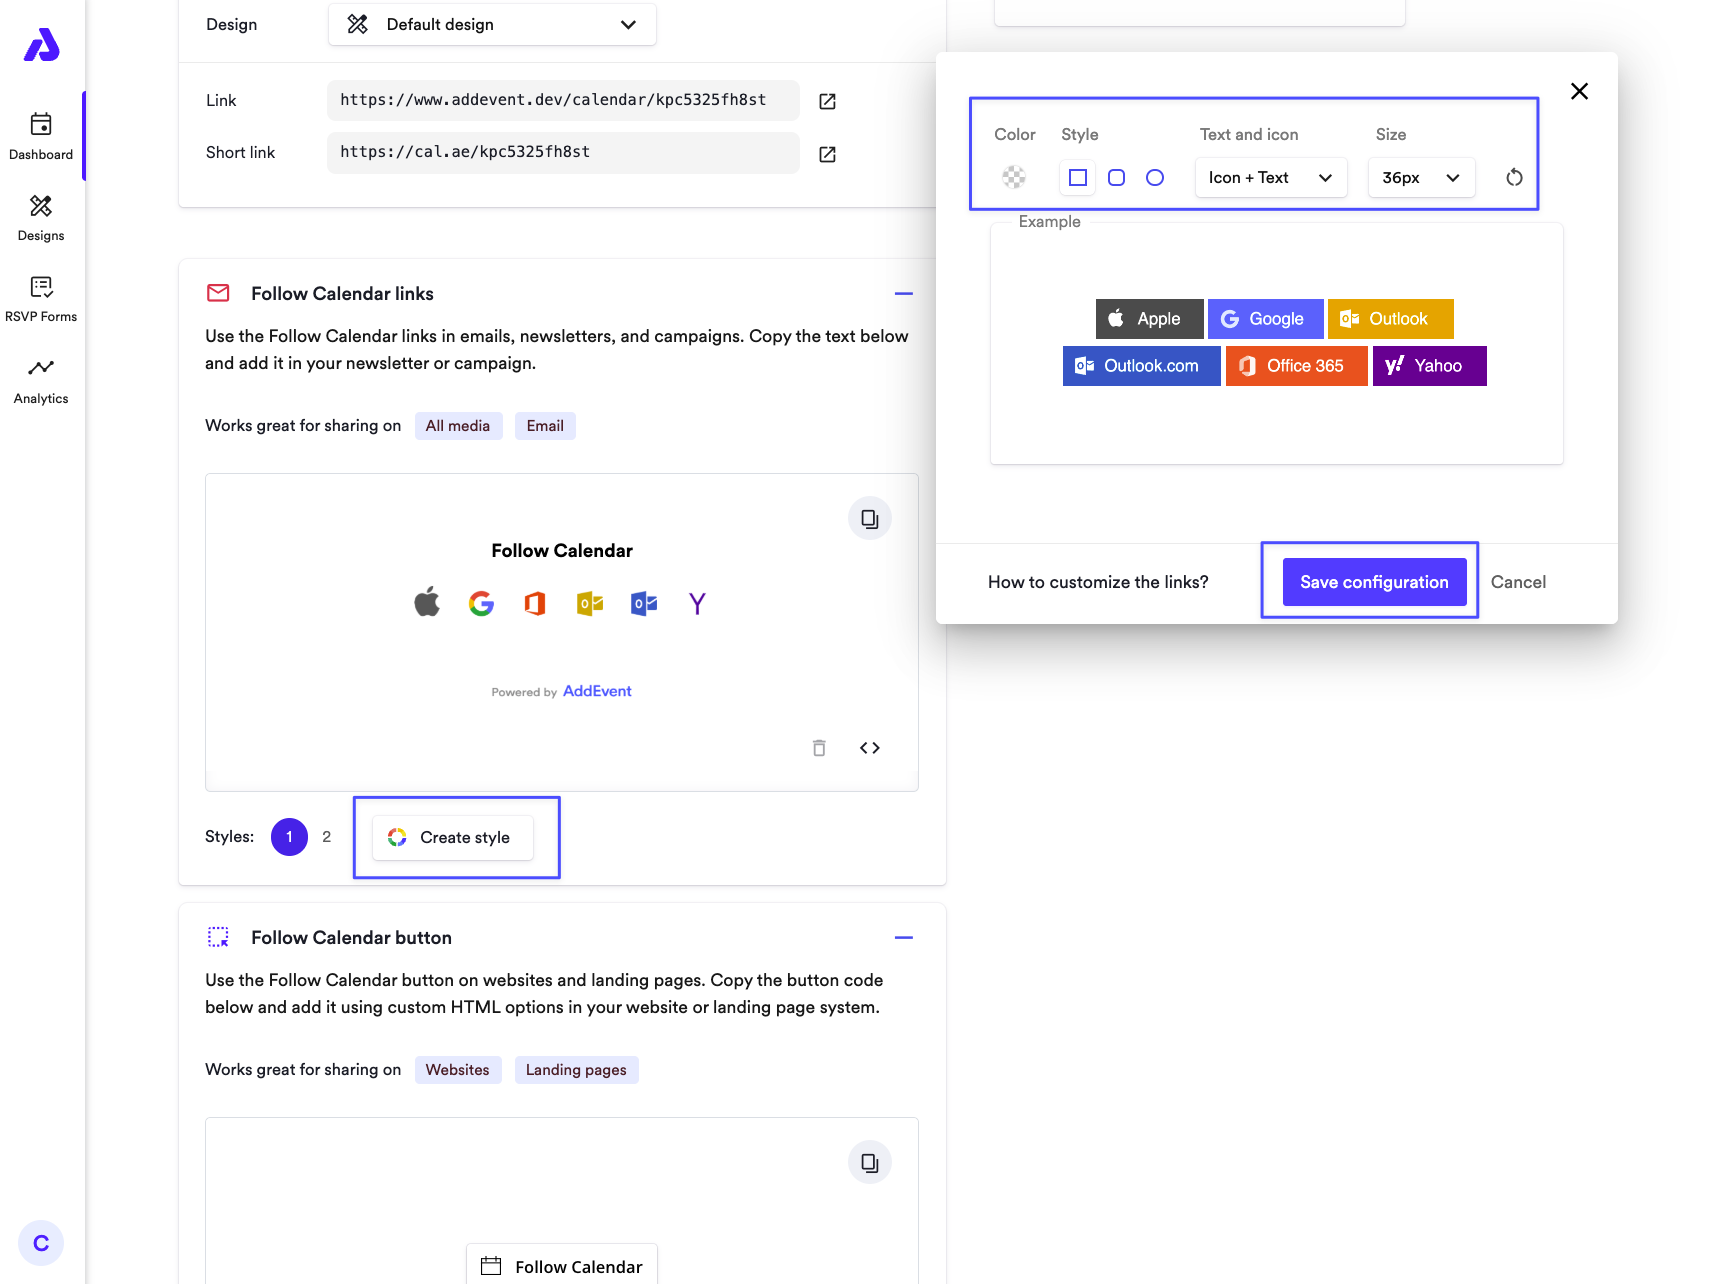Select the square corner style
This screenshot has width=1726, height=1284.
coord(1078,177)
